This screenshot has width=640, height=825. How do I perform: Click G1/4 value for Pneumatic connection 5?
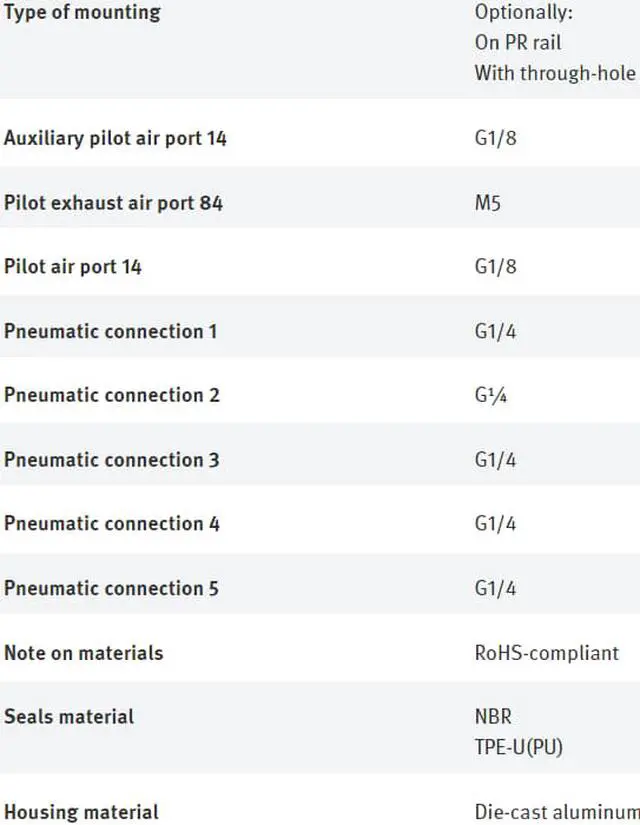[495, 588]
